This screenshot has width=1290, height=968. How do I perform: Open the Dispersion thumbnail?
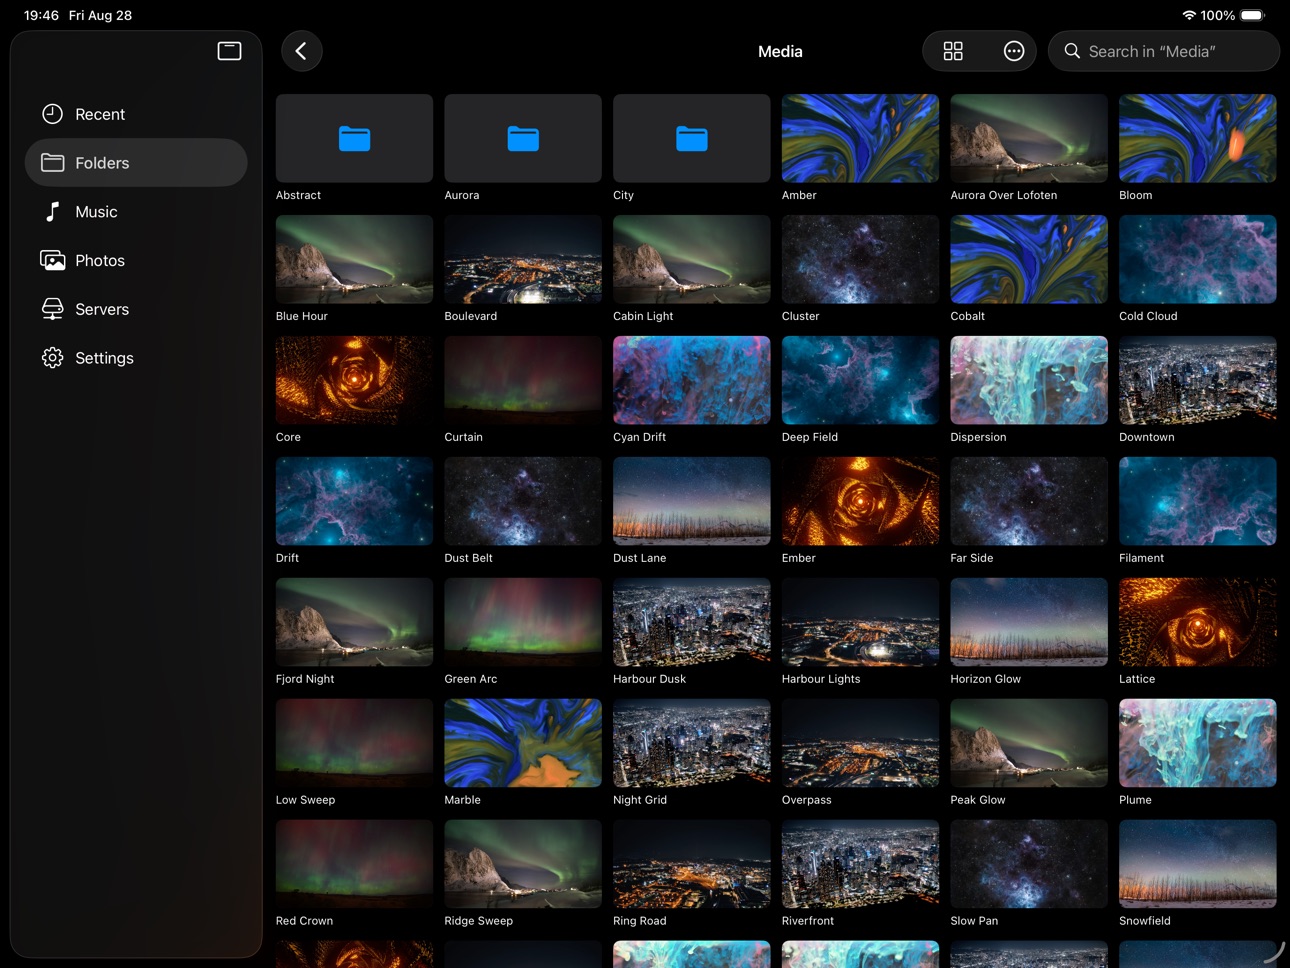tap(1029, 380)
